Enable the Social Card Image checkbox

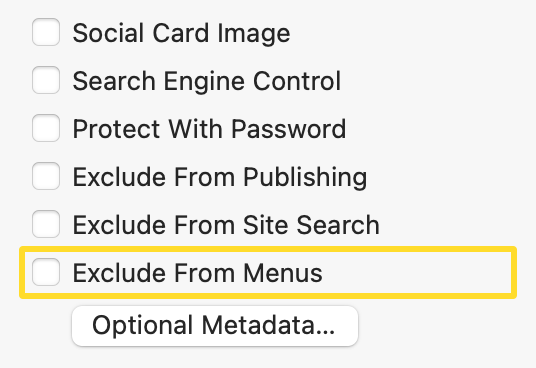[46, 32]
